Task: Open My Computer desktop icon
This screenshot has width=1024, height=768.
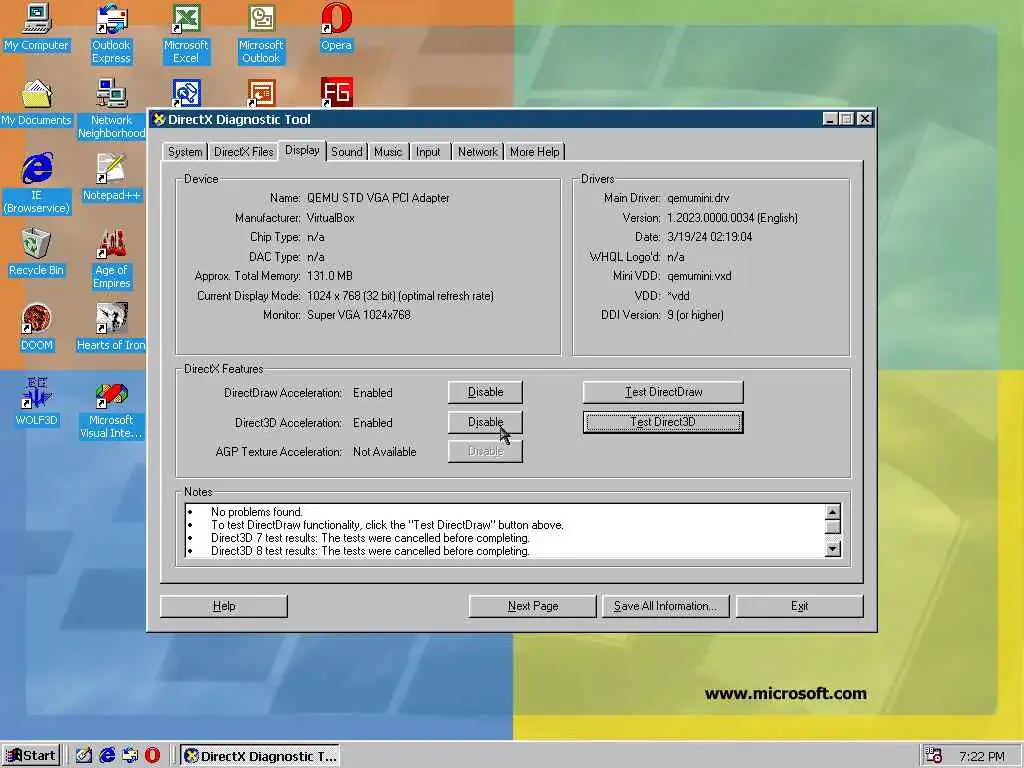Action: pyautogui.click(x=37, y=27)
